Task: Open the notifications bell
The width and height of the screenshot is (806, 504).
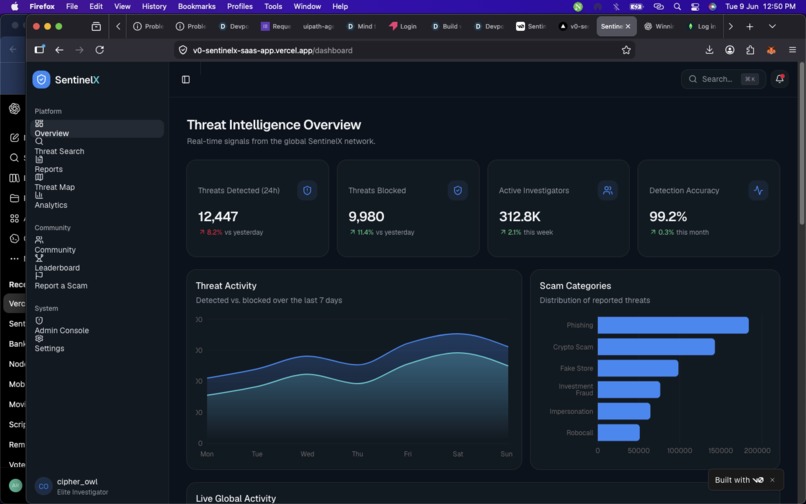Action: coord(779,79)
